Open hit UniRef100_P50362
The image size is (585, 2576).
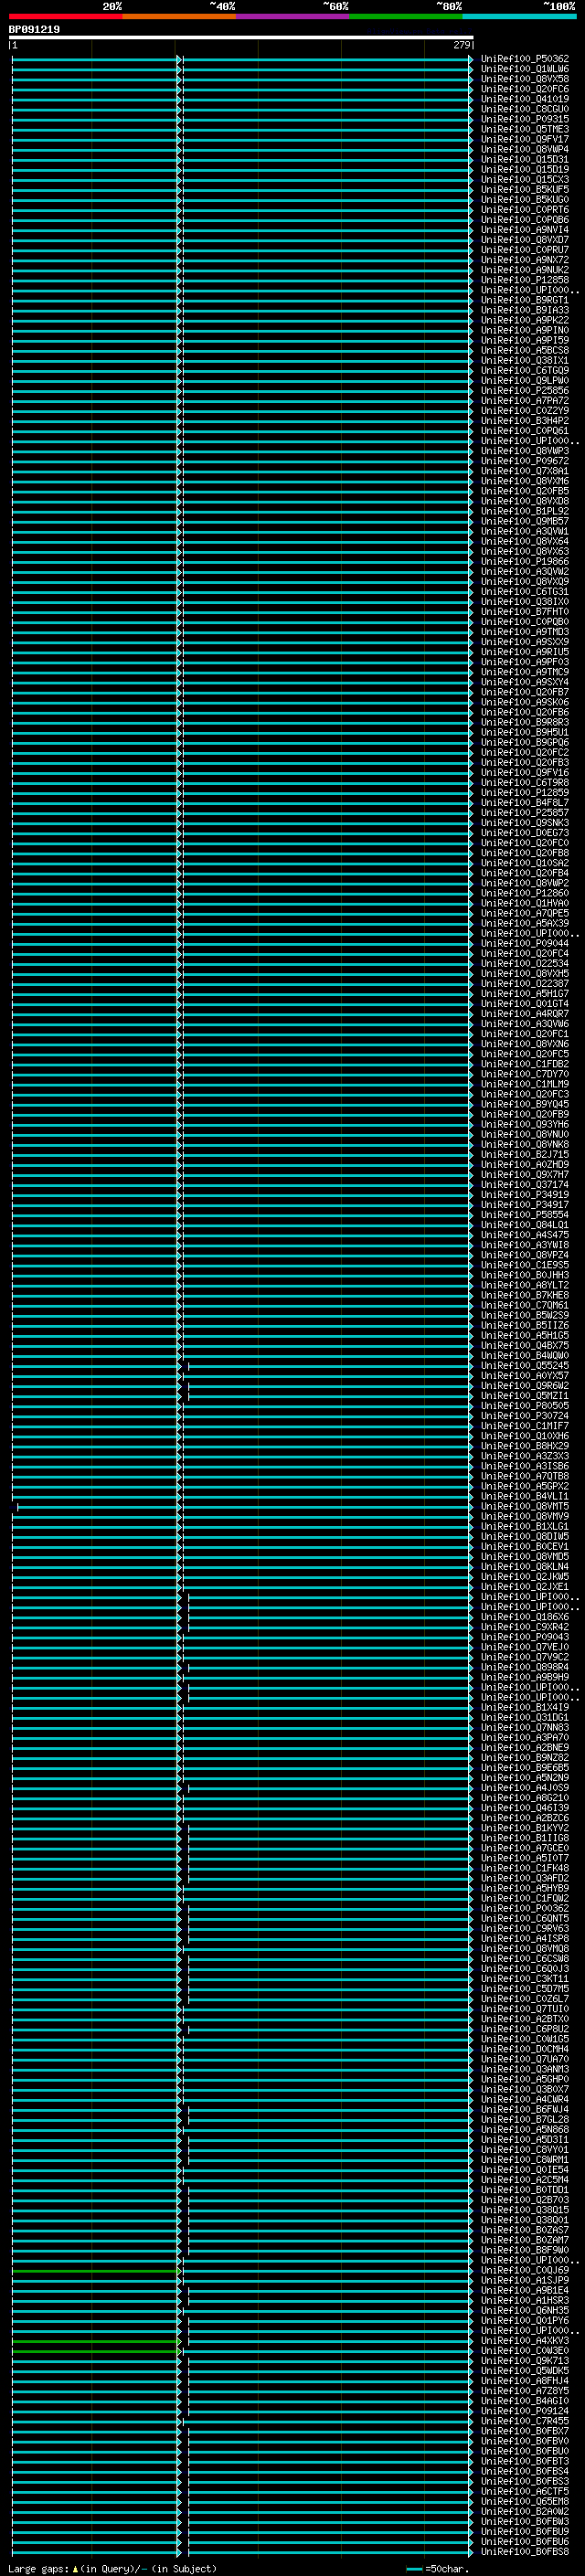tap(525, 59)
